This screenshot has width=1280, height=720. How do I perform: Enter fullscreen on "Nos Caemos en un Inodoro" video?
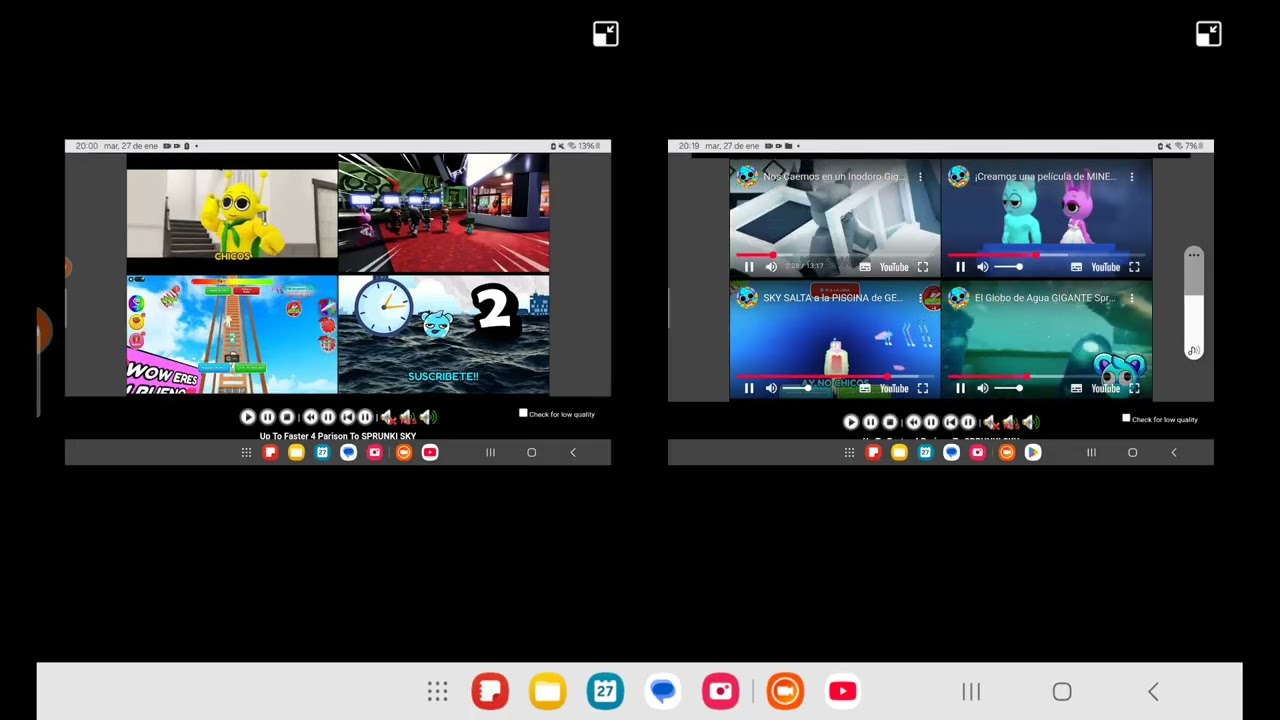[x=923, y=267]
